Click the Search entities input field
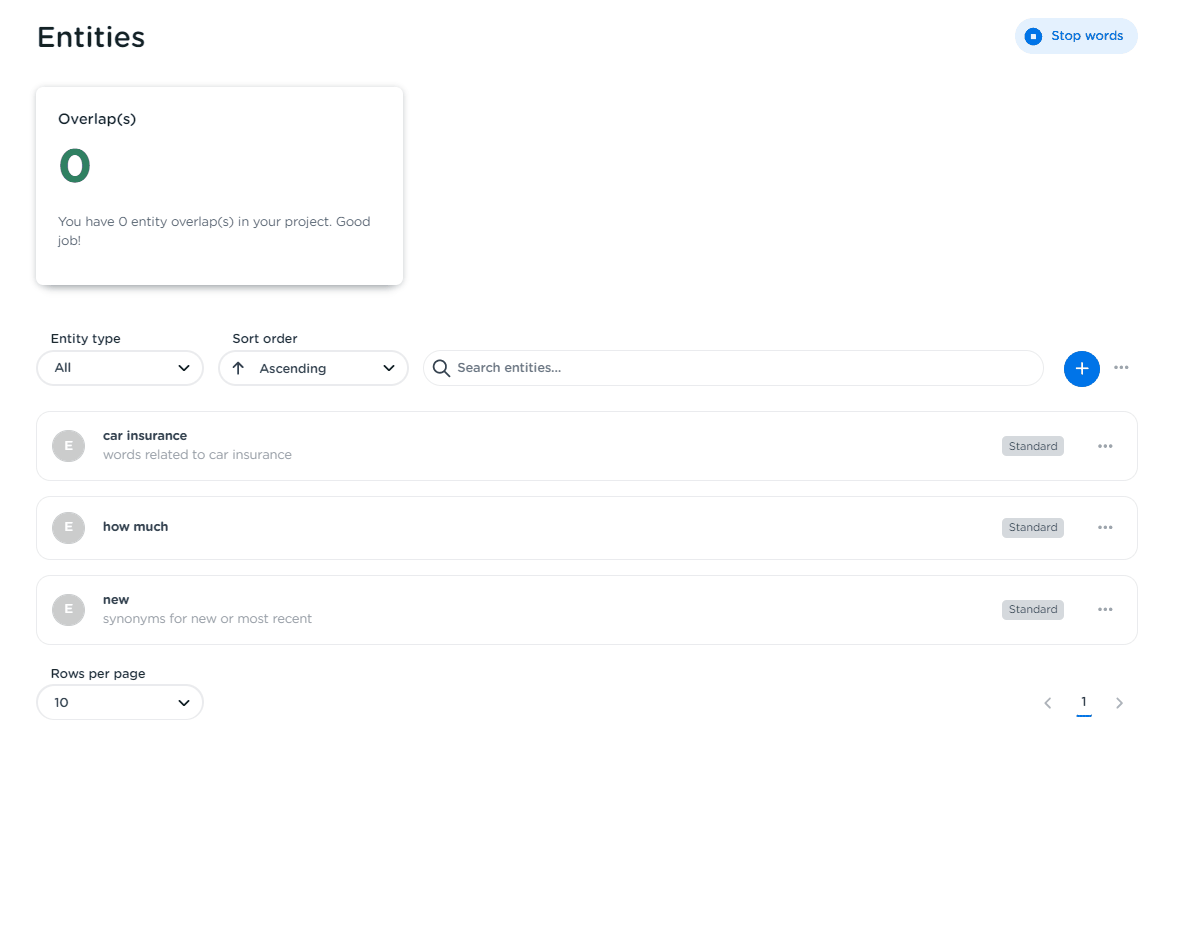The image size is (1192, 935). point(740,368)
